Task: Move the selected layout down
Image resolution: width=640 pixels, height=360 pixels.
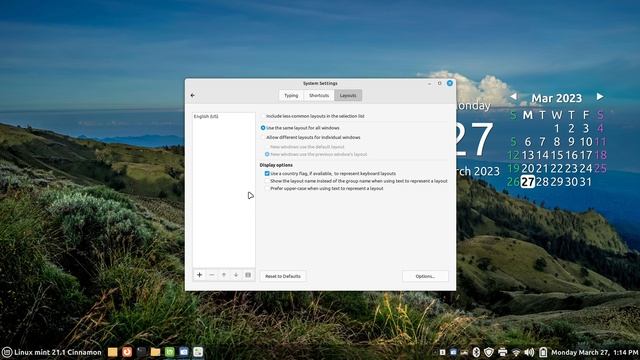Action: click(x=236, y=275)
